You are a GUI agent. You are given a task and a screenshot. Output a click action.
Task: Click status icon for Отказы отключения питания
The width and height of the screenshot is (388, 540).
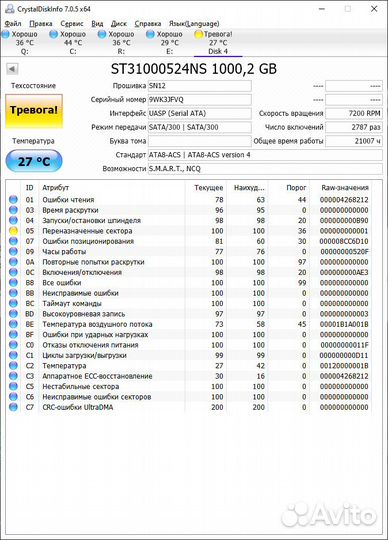pyautogui.click(x=13, y=345)
